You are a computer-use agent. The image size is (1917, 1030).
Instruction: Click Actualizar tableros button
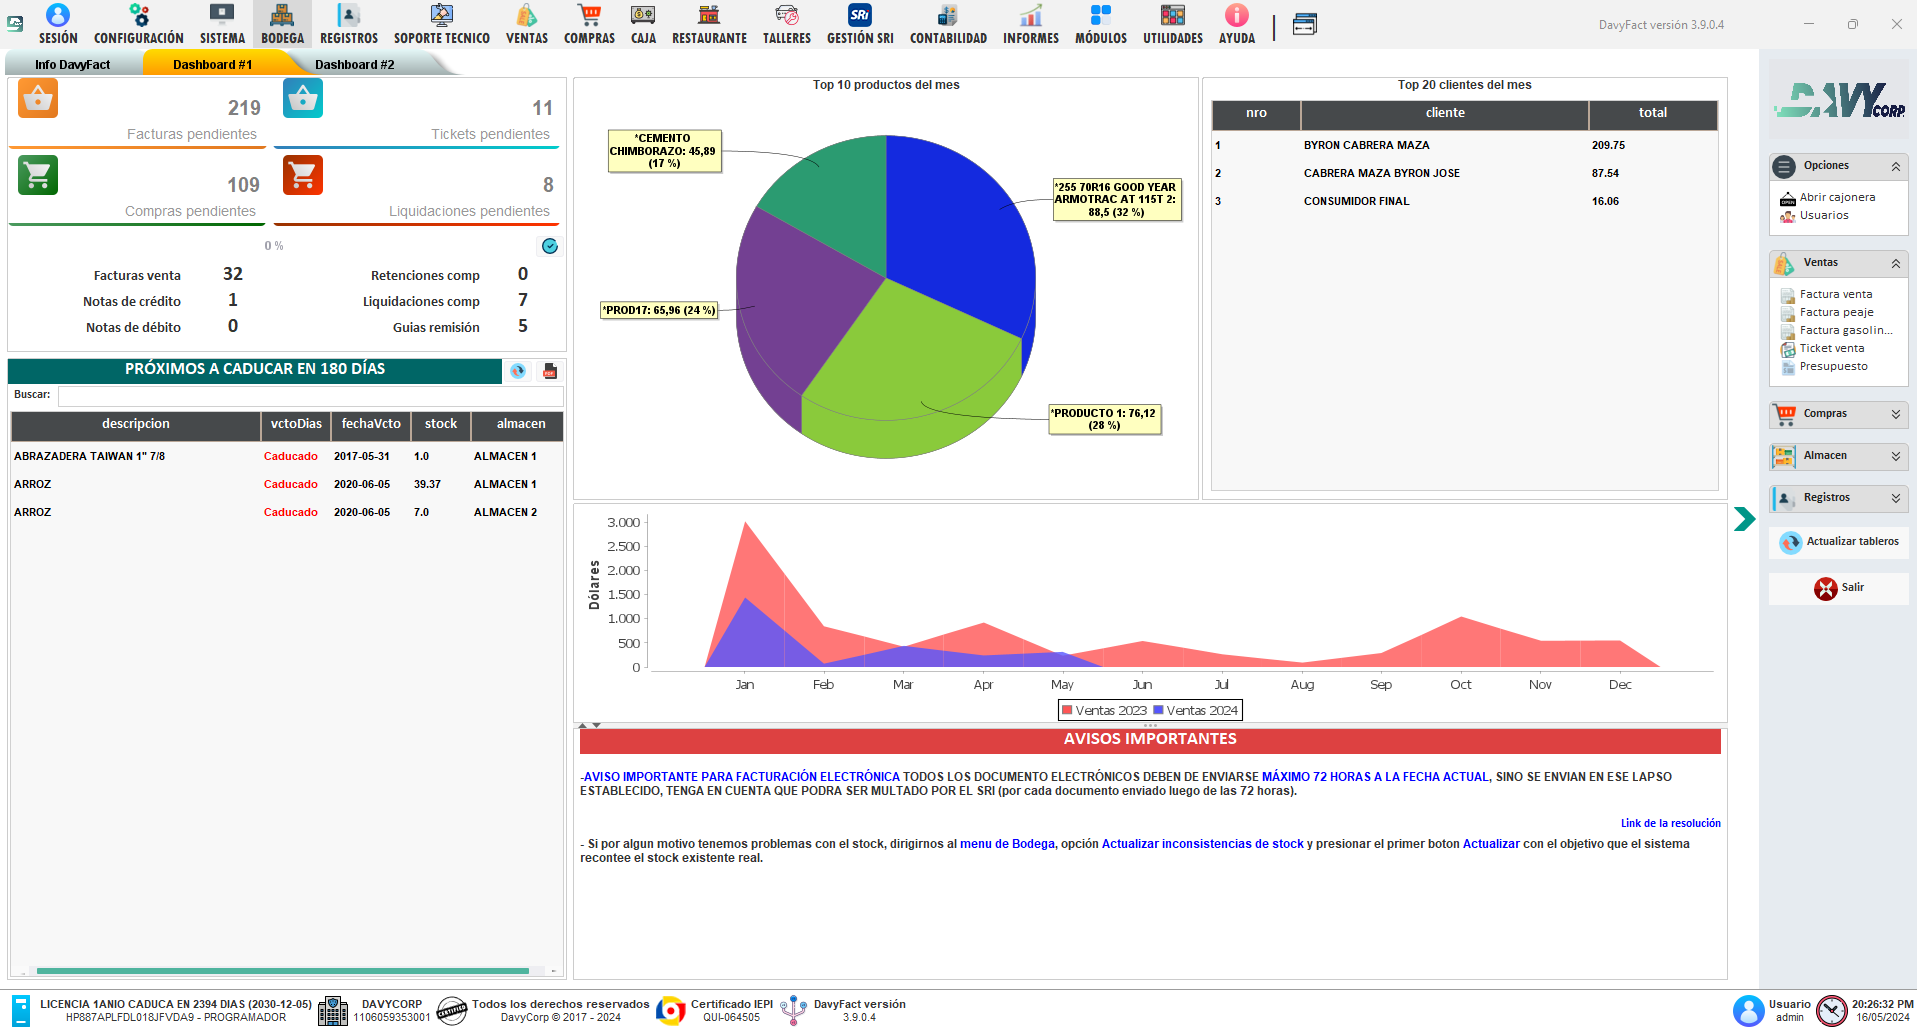coord(1838,542)
